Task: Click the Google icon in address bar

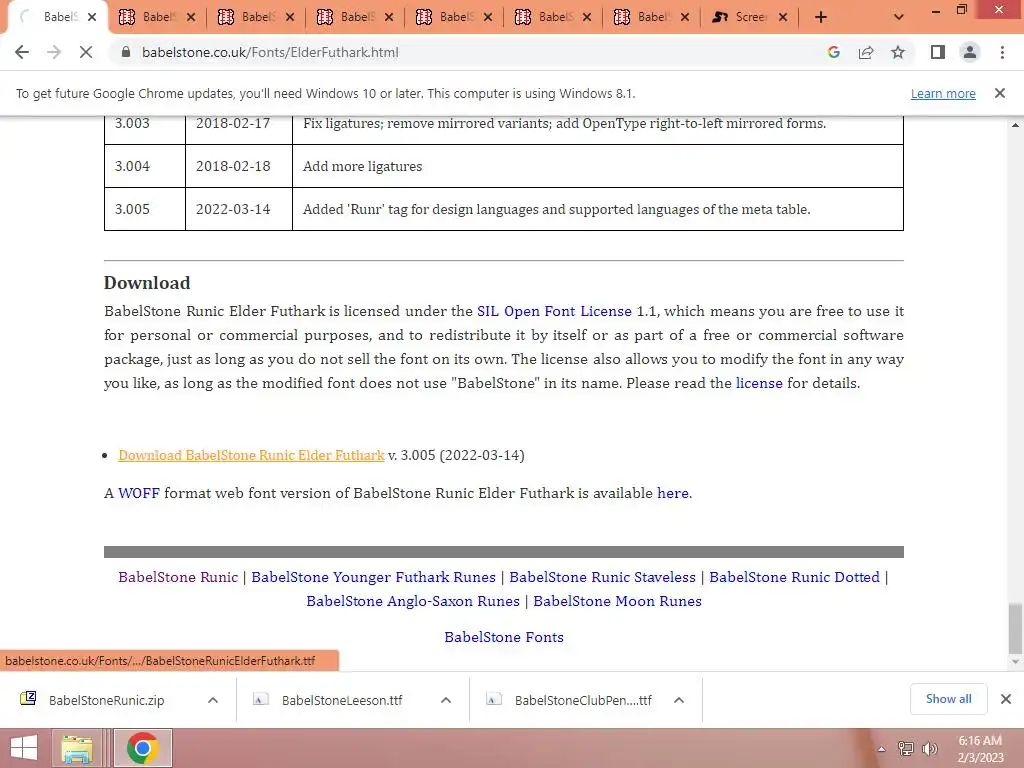Action: (x=833, y=52)
